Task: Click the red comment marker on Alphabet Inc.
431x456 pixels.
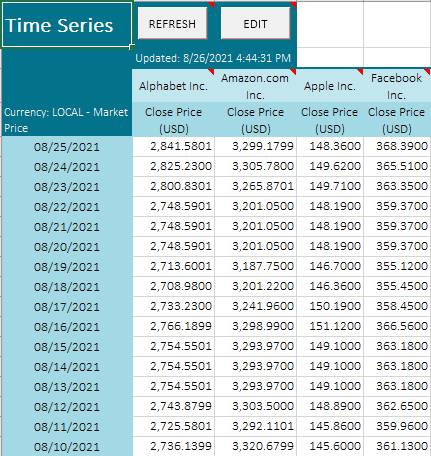Action: pyautogui.click(x=211, y=71)
